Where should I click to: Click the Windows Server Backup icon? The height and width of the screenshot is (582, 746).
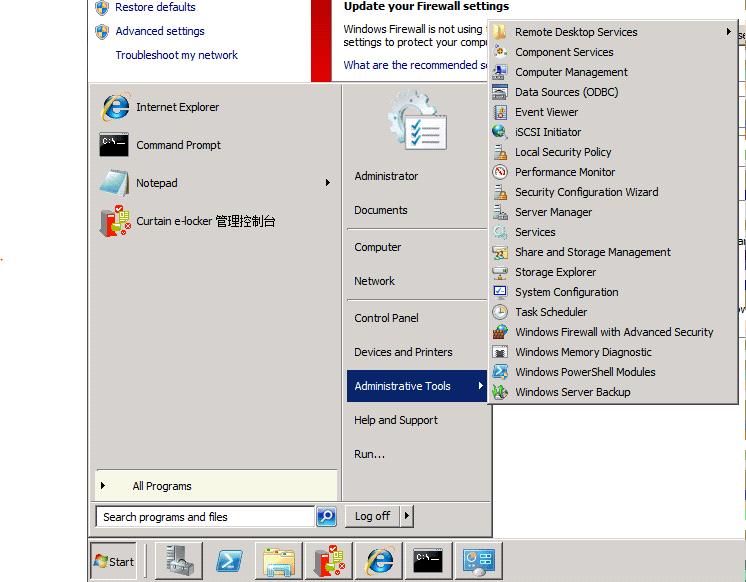(x=500, y=392)
